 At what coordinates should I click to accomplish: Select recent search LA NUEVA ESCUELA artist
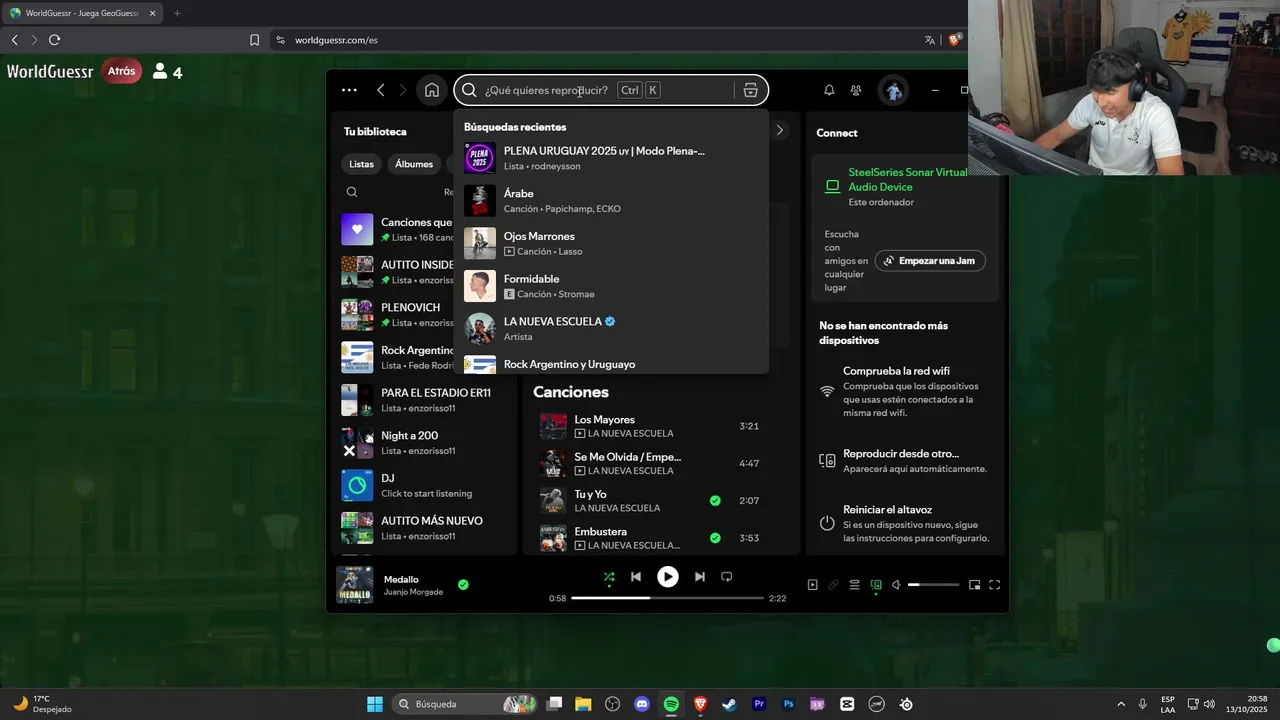pos(611,329)
